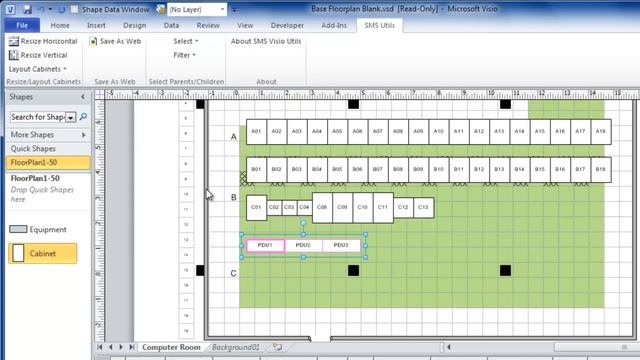Viewport: 640px width, 360px height.
Task: Click cabinet B10 on the floorplan
Action: click(x=438, y=169)
